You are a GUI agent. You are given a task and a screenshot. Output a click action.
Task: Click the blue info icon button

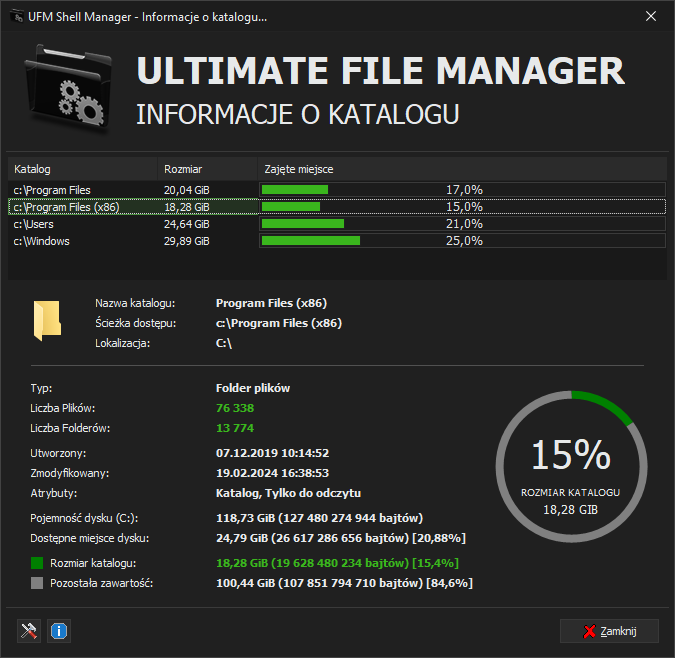(x=59, y=631)
